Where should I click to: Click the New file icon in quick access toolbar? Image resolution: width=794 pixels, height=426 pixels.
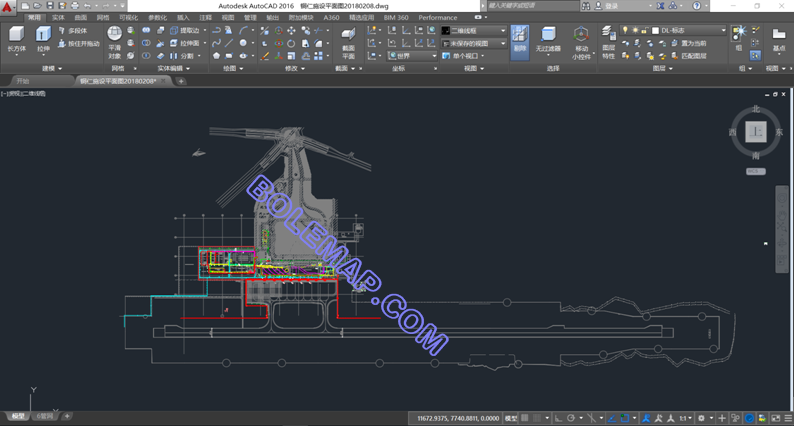pyautogui.click(x=25, y=6)
